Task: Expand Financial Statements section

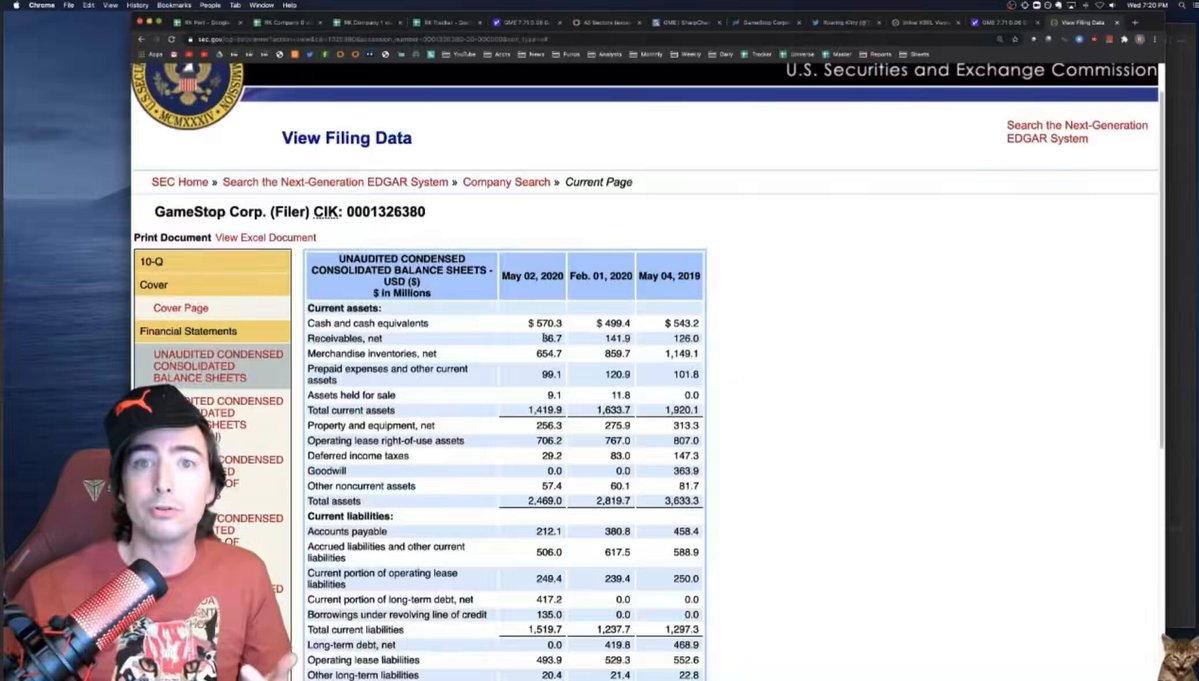Action: [x=213, y=331]
